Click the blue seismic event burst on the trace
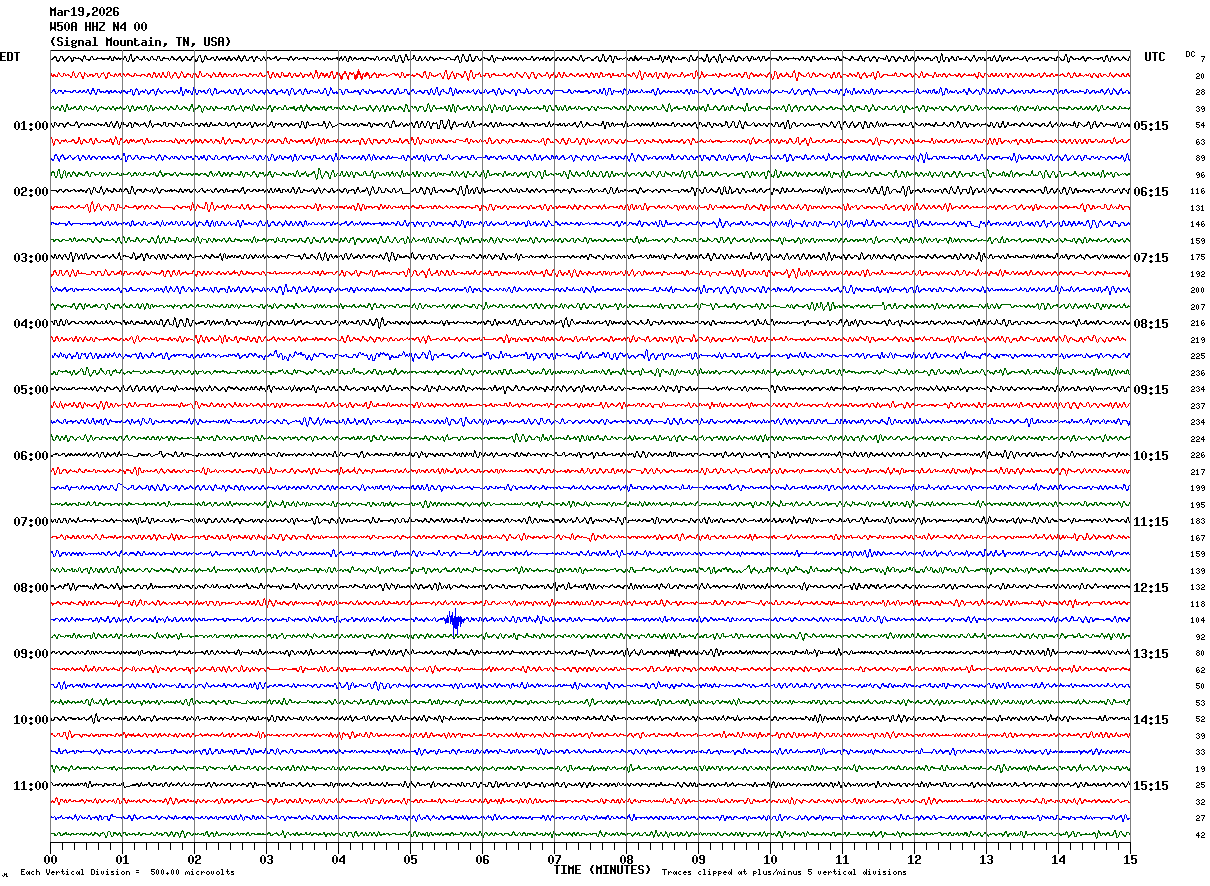1210x886 pixels. [455, 621]
